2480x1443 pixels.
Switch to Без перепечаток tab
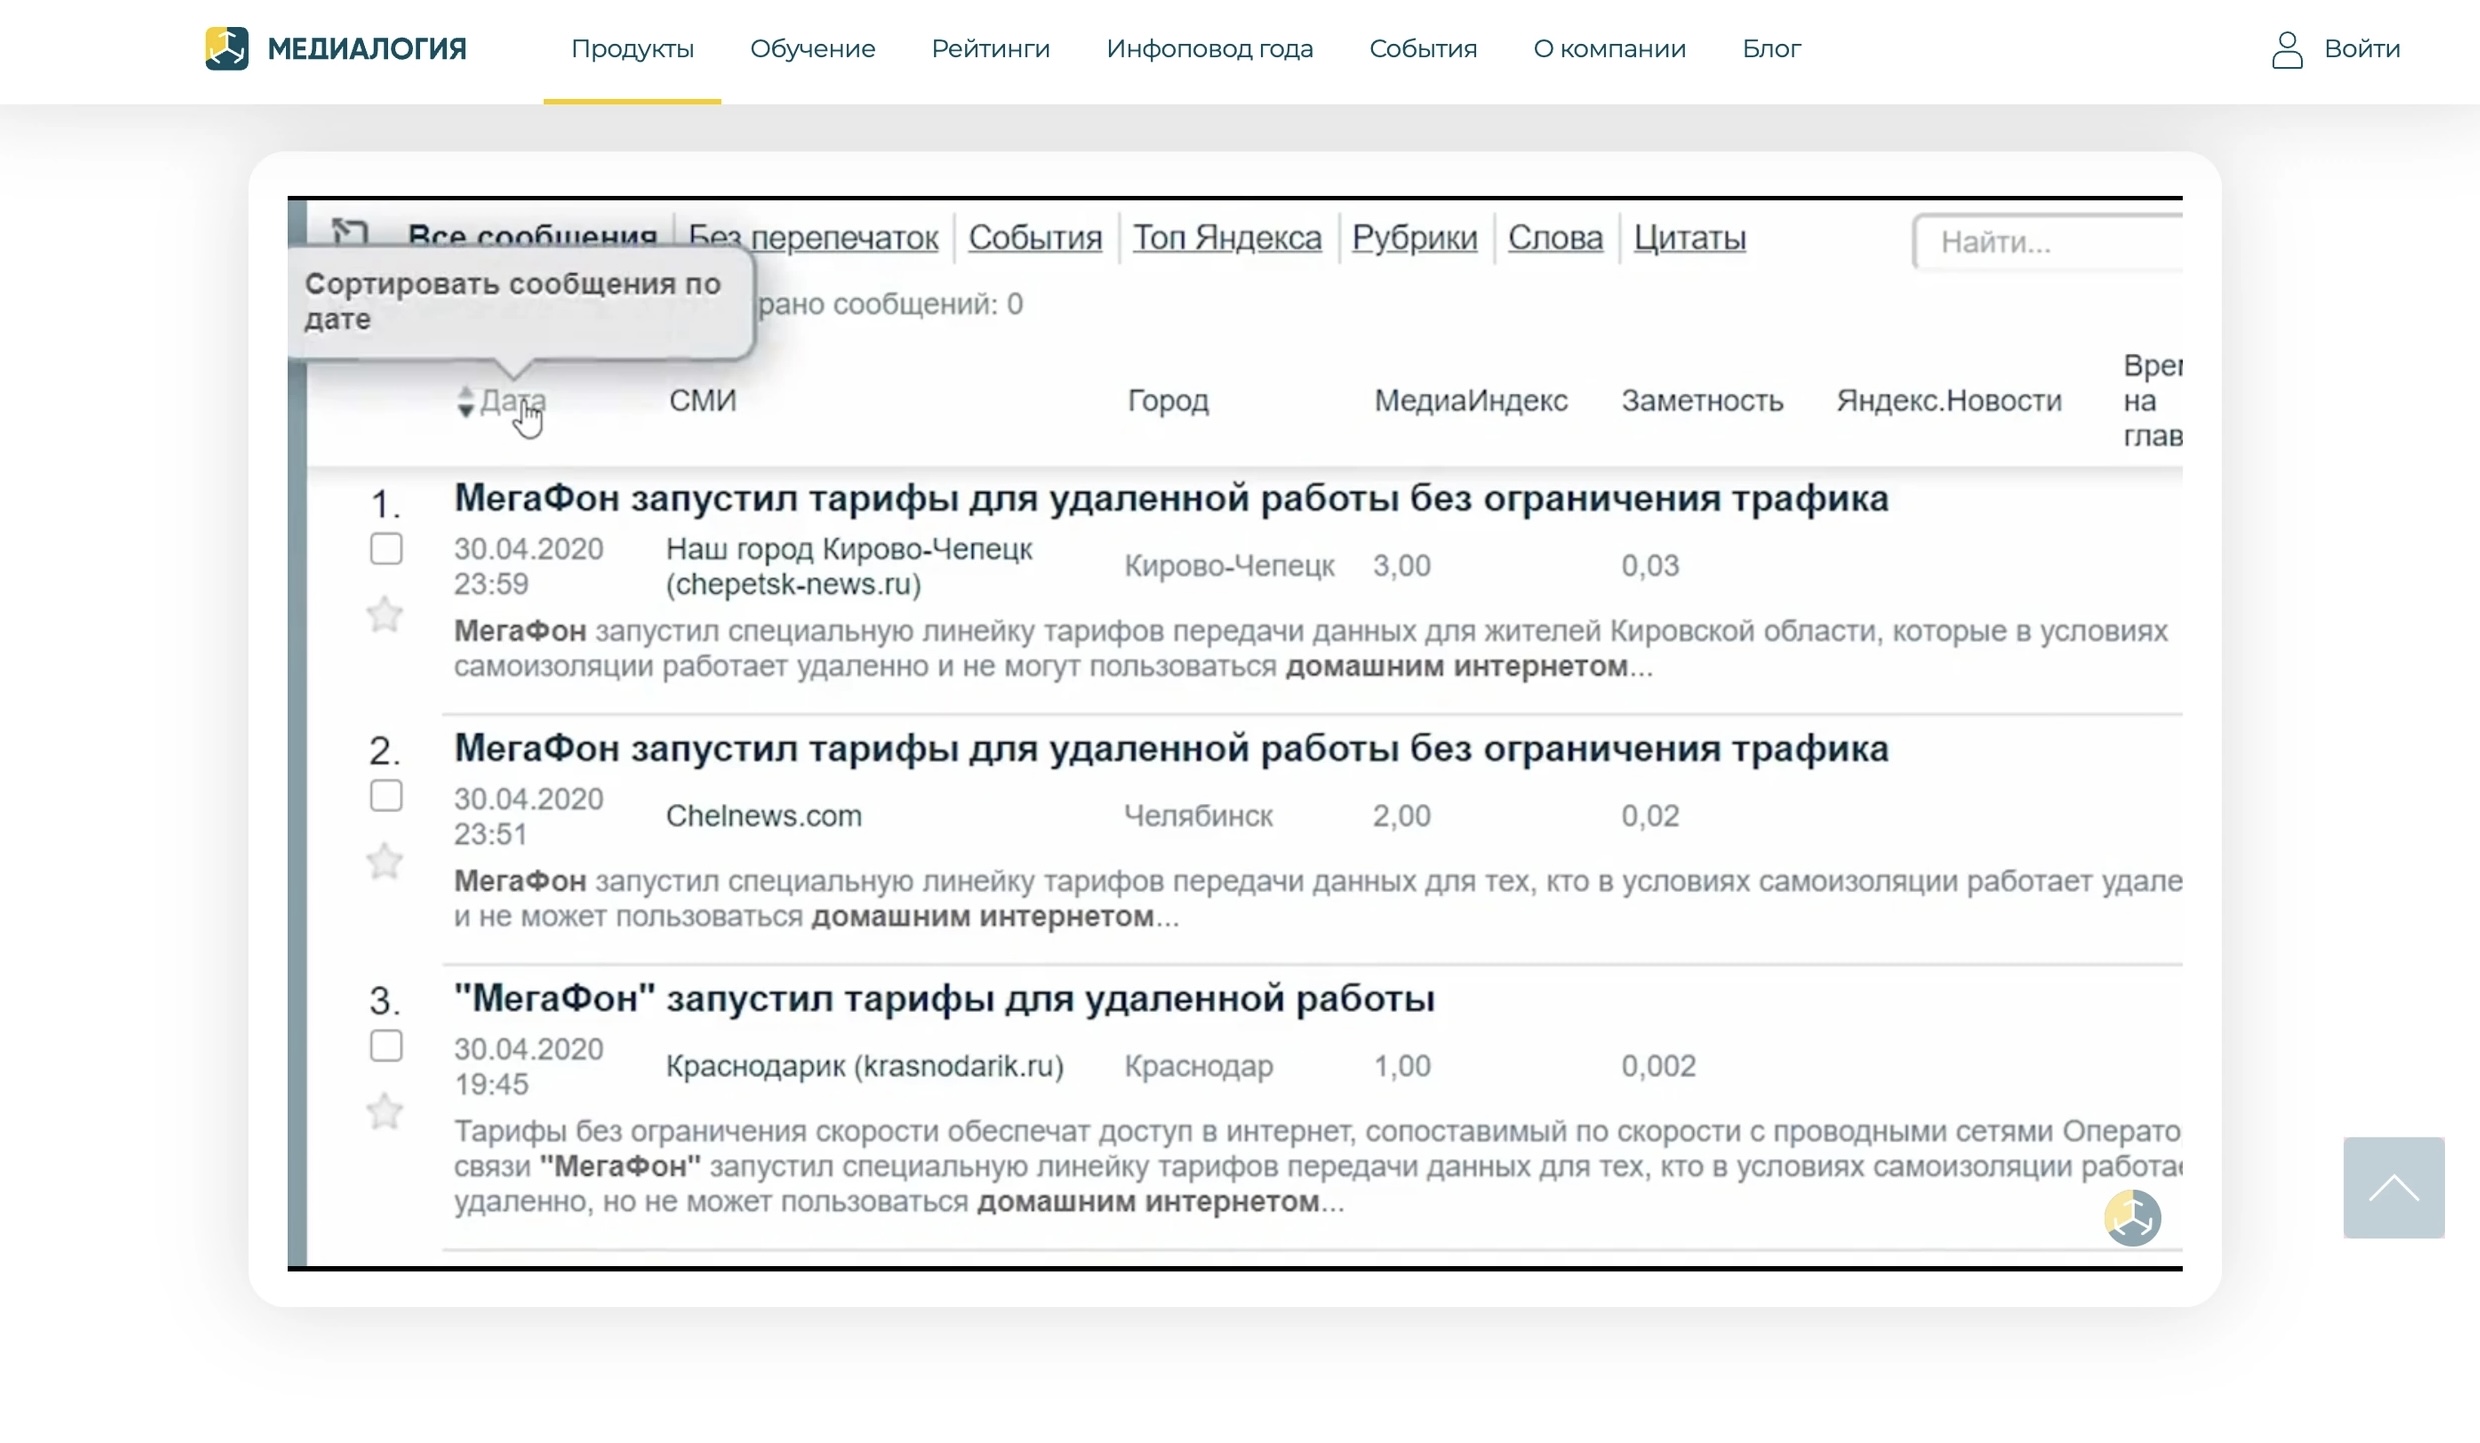click(813, 238)
